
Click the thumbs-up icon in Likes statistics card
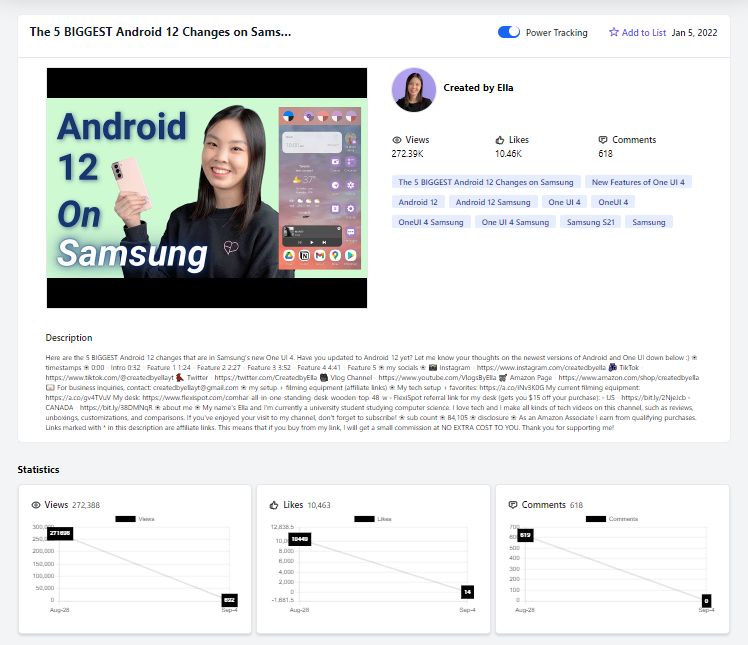274,505
